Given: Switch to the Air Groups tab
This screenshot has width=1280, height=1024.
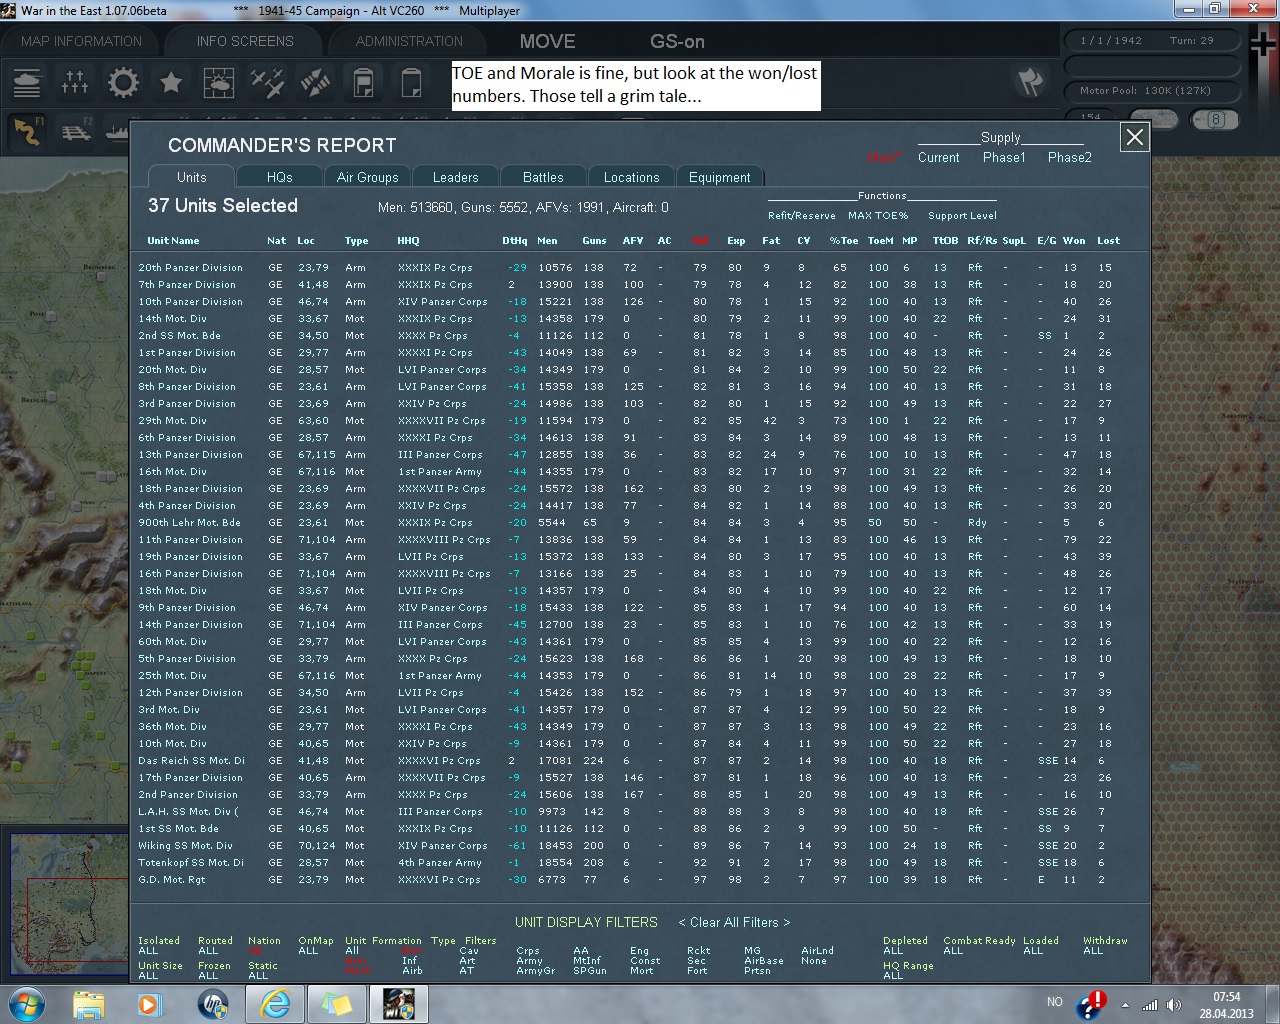Looking at the screenshot, I should point(367,177).
